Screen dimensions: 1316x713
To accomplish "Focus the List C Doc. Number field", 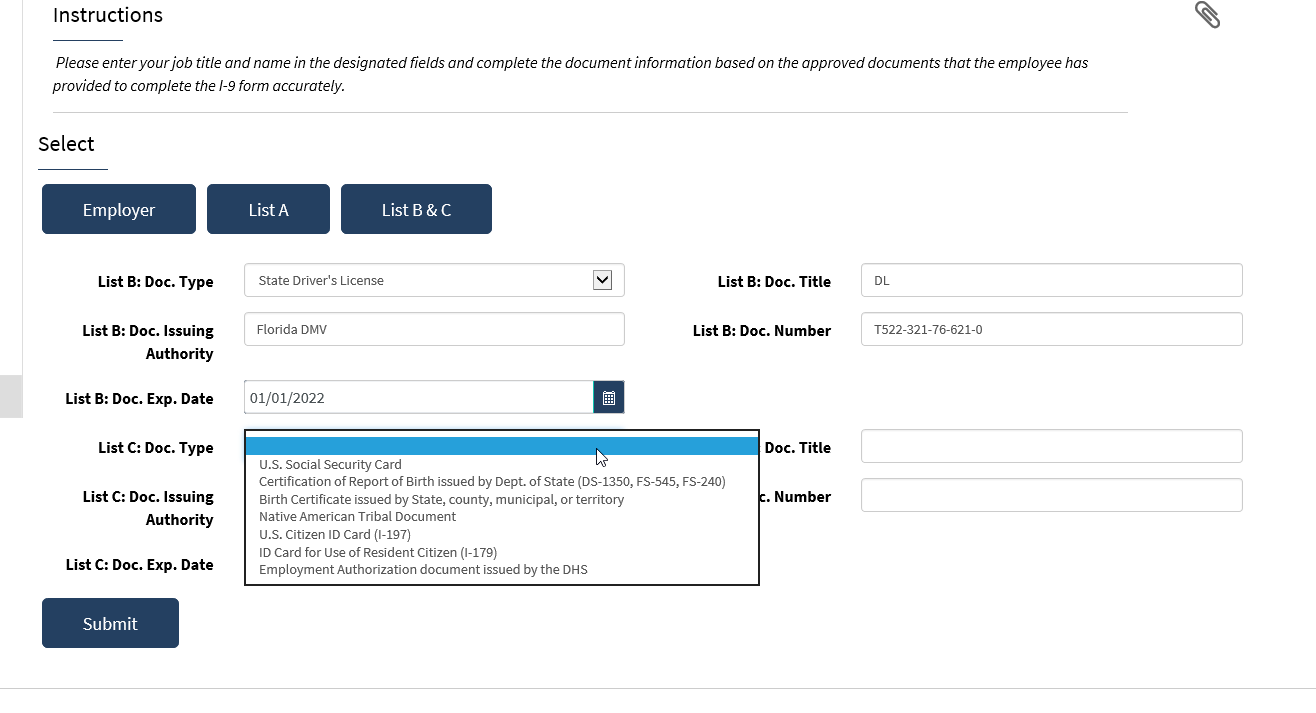I will tap(1052, 495).
